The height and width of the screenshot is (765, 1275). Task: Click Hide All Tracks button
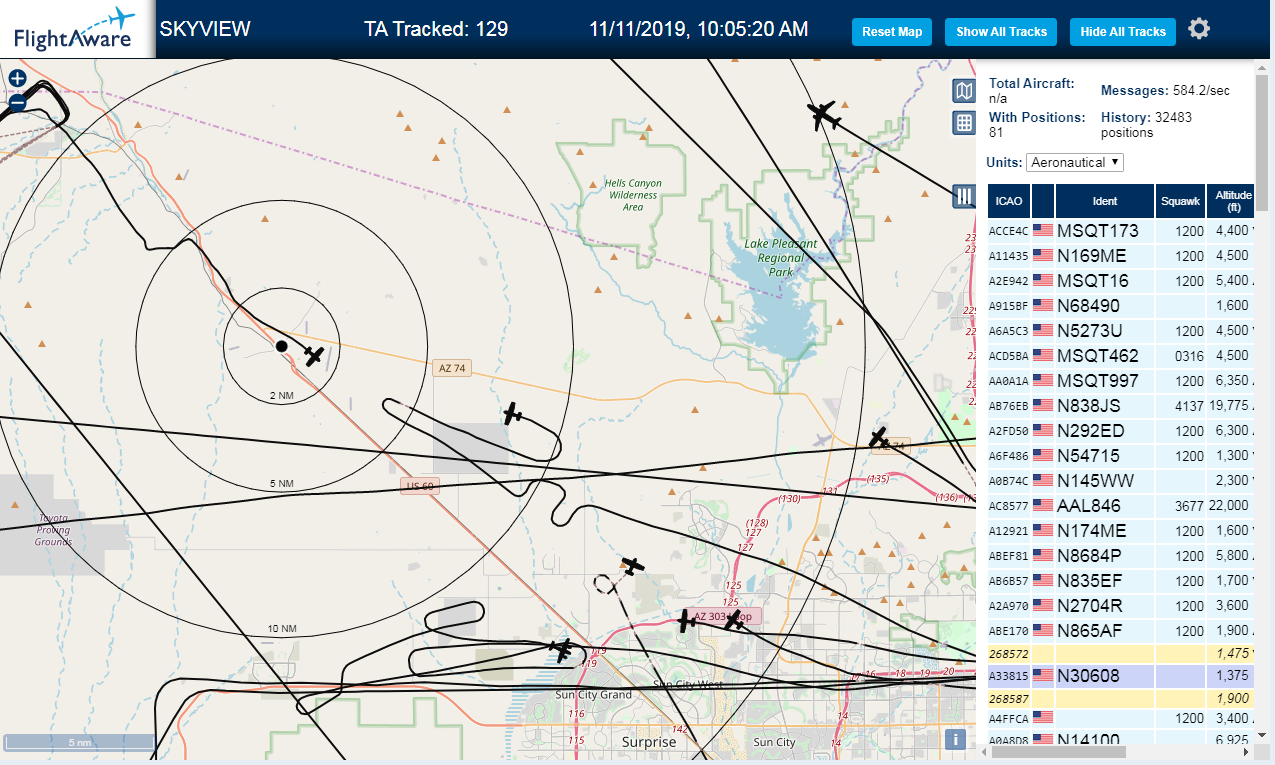click(x=1123, y=32)
